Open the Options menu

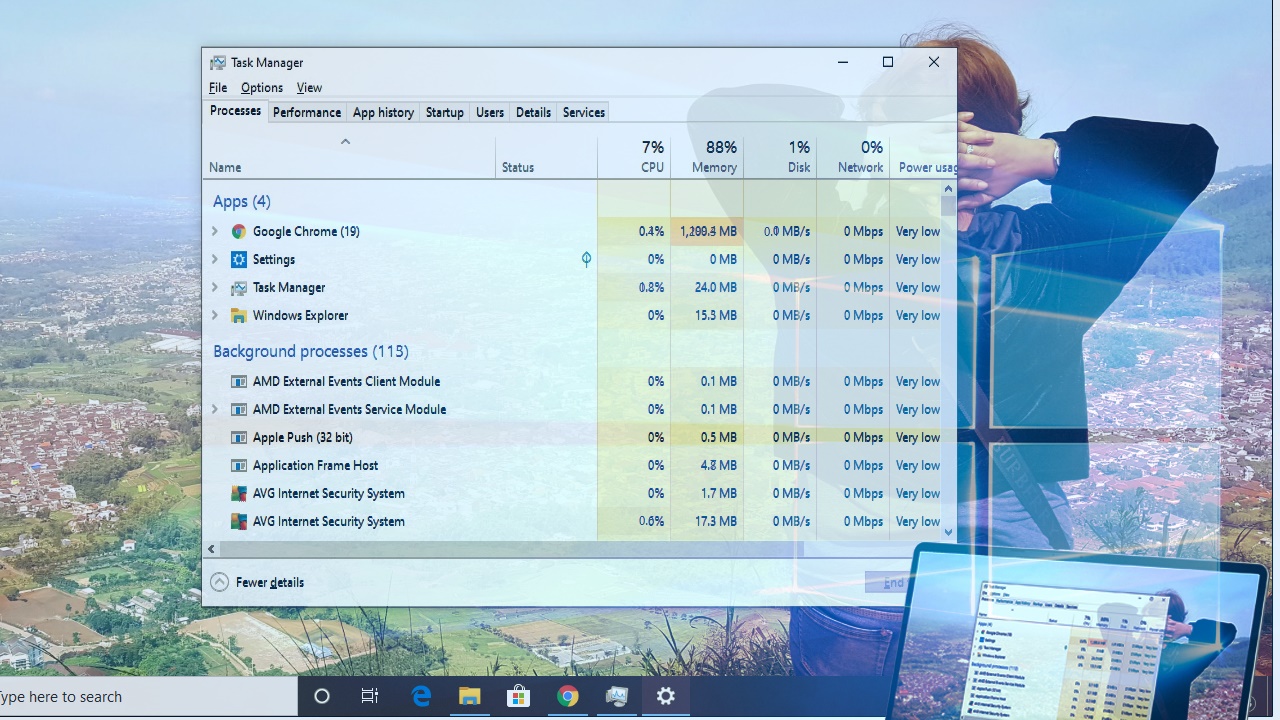pos(261,88)
